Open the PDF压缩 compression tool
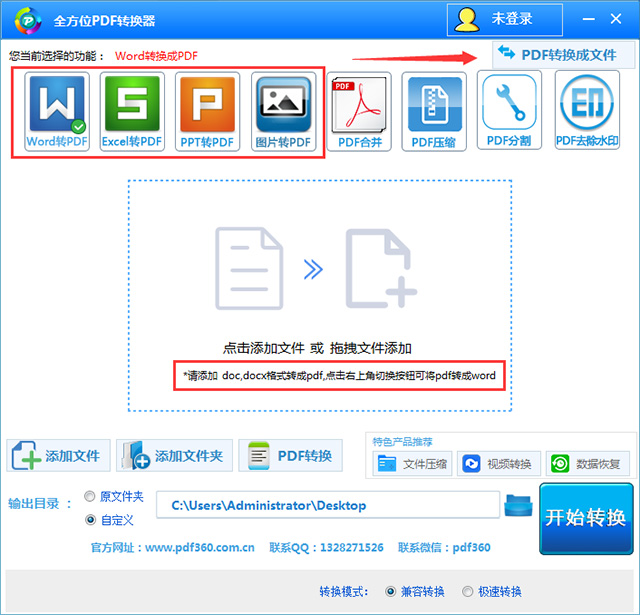The height and width of the screenshot is (615, 640). point(434,112)
